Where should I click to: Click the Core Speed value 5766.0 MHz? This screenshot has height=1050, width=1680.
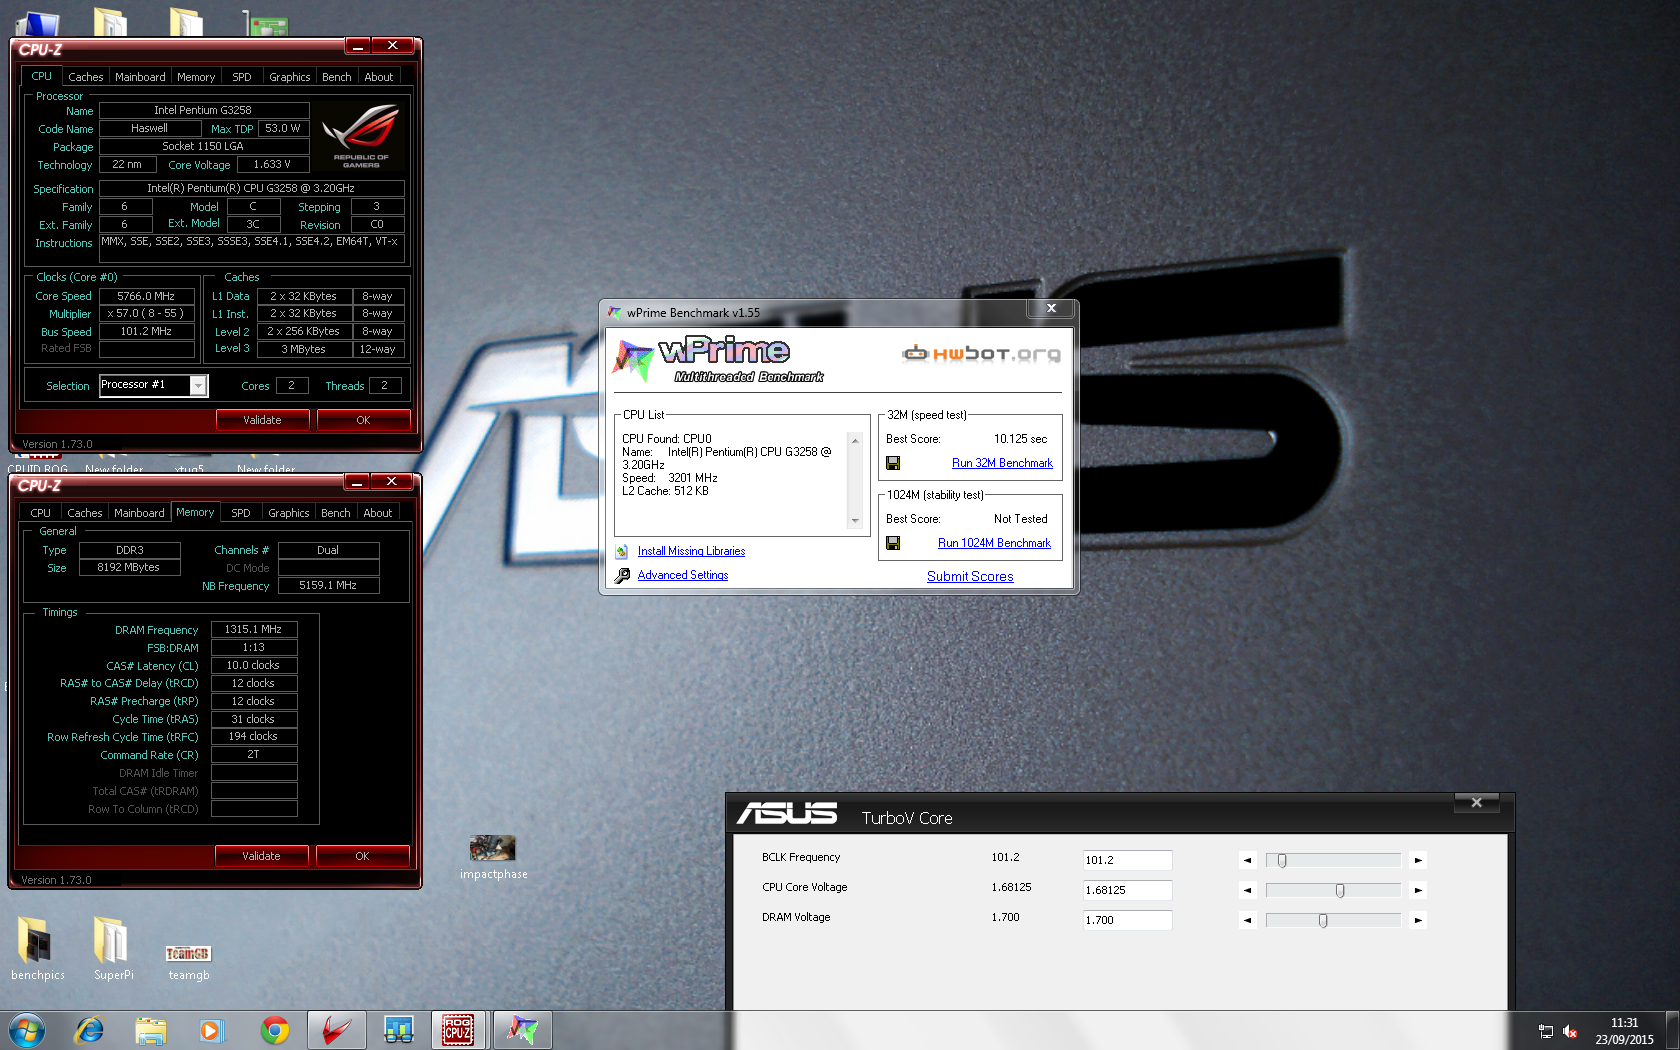[x=146, y=296]
